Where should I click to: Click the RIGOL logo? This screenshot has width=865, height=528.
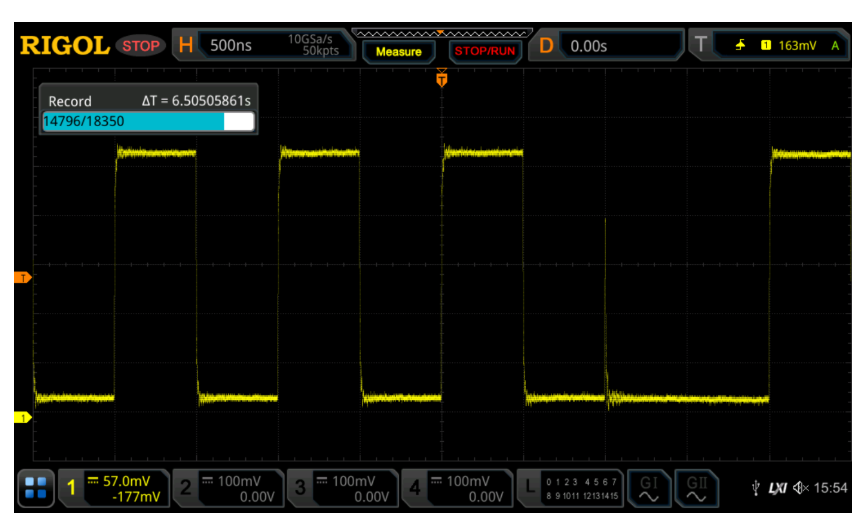click(x=65, y=45)
